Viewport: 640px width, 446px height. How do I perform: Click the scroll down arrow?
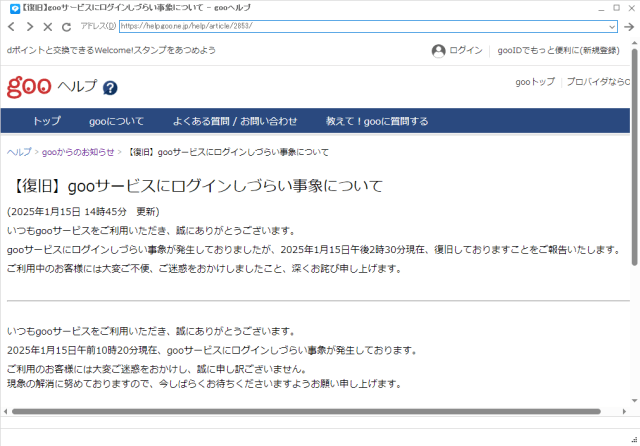635,401
